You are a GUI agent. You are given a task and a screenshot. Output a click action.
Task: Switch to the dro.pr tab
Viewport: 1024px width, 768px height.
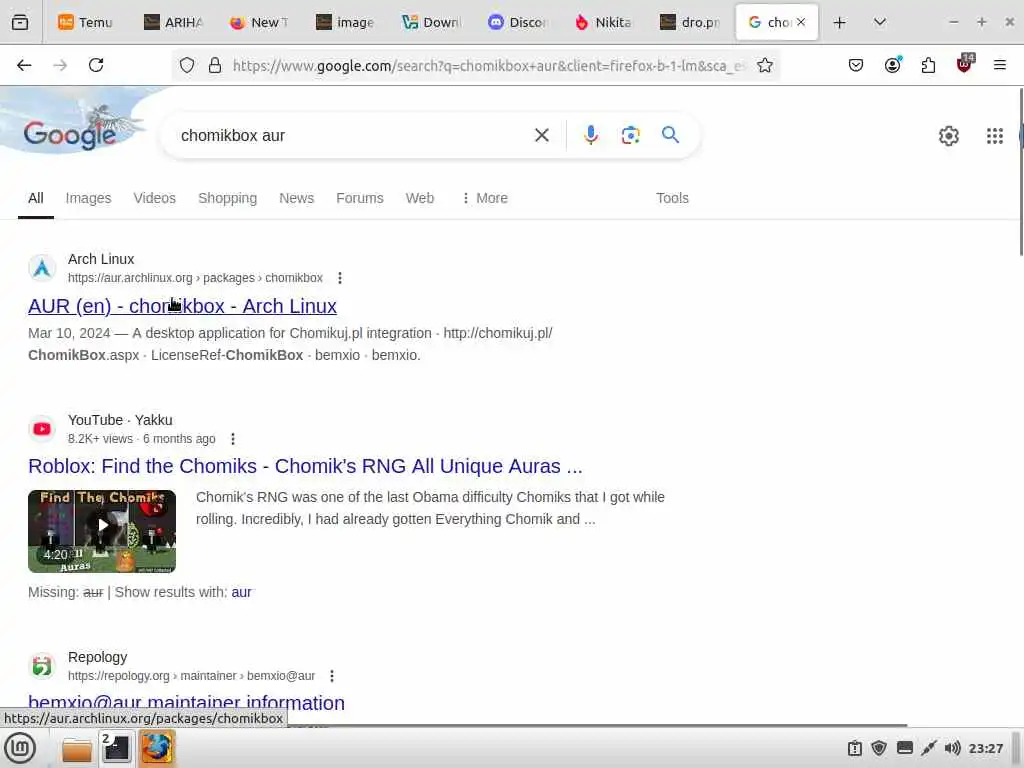coord(690,22)
